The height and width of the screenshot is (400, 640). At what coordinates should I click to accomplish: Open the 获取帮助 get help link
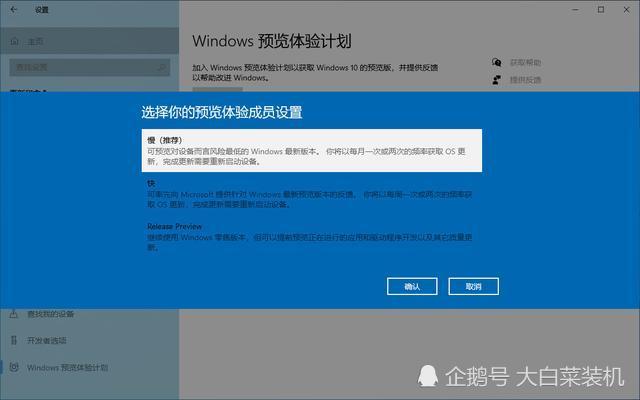pos(525,62)
